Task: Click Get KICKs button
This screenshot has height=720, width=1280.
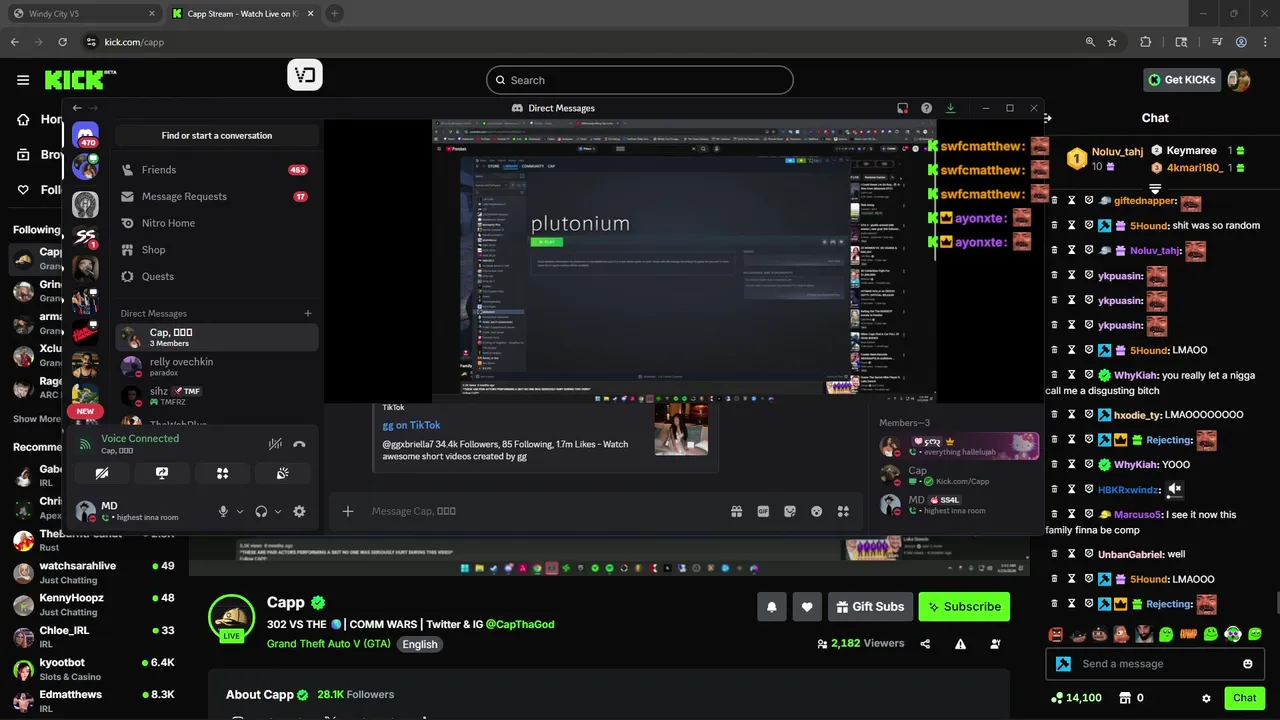Action: (1181, 80)
